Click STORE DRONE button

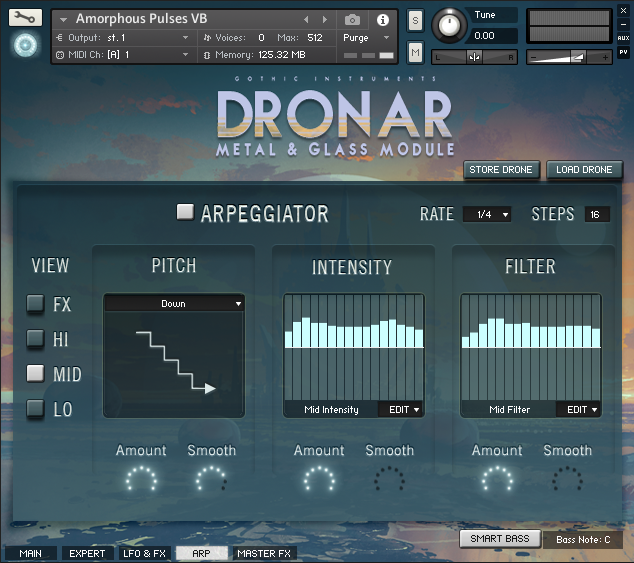click(501, 169)
